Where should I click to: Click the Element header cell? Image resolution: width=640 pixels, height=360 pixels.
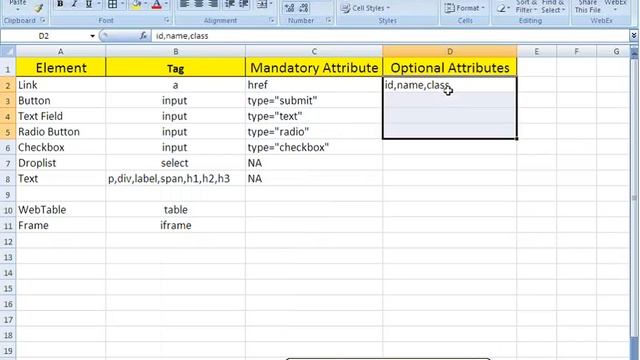[x=60, y=67]
